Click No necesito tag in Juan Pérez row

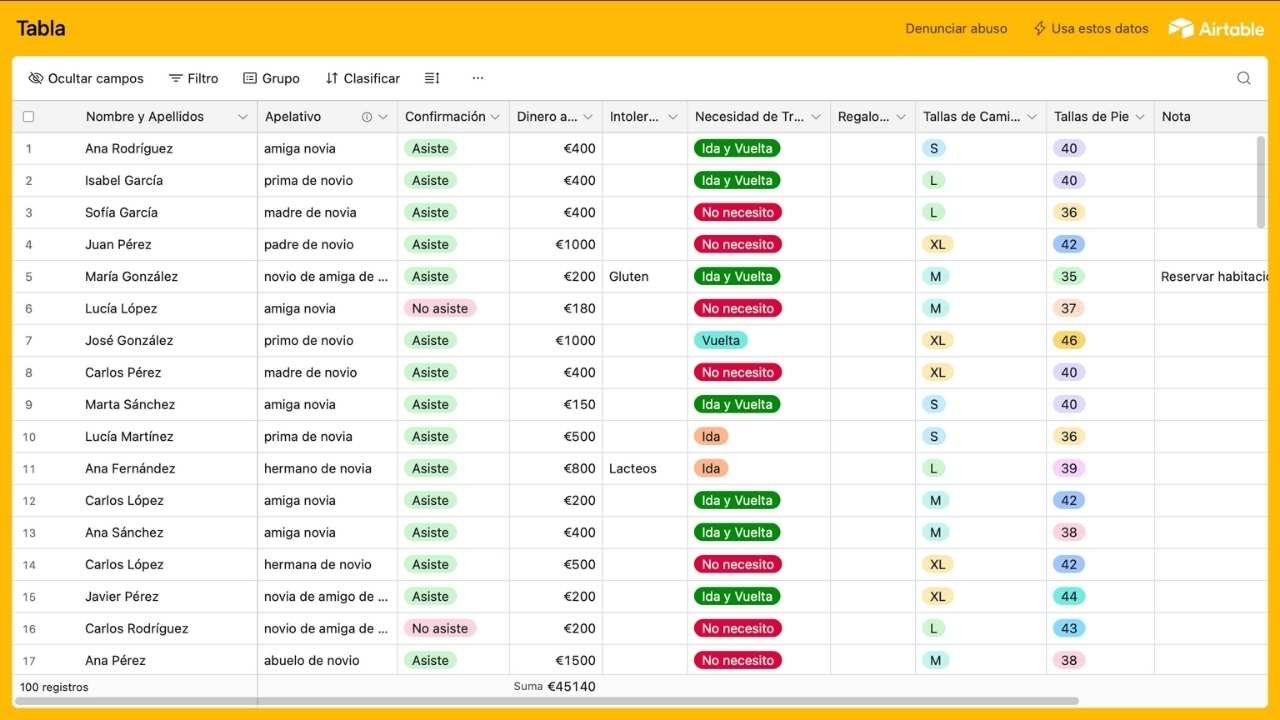click(738, 244)
